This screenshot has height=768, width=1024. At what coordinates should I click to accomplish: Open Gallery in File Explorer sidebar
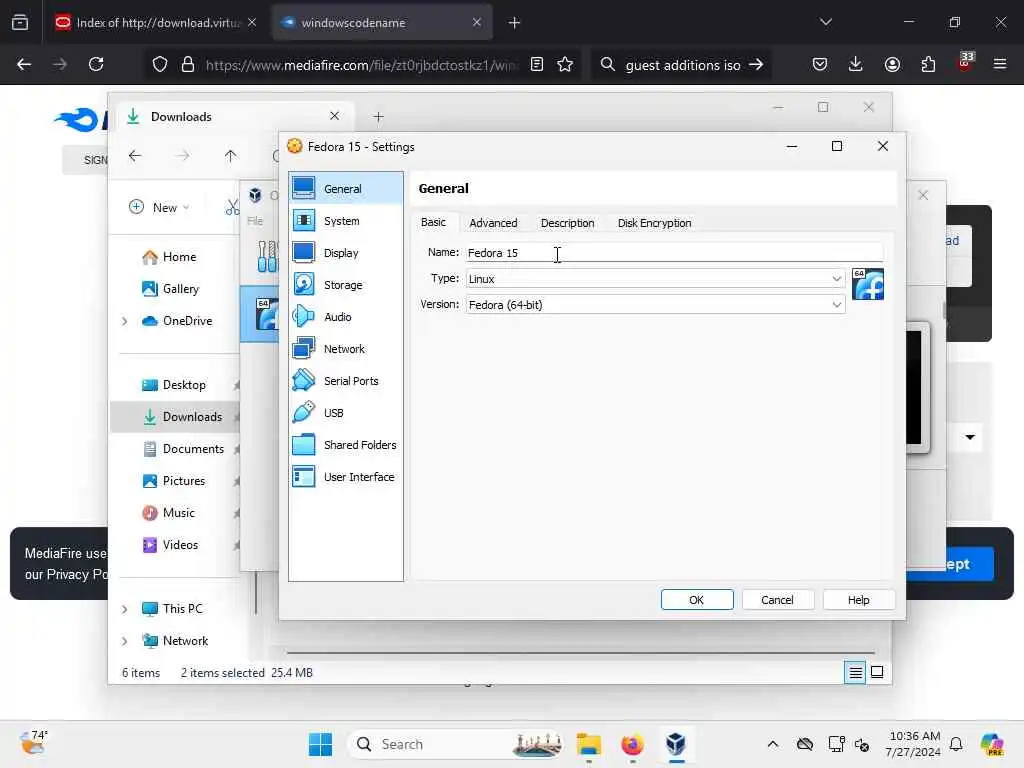pos(170,289)
